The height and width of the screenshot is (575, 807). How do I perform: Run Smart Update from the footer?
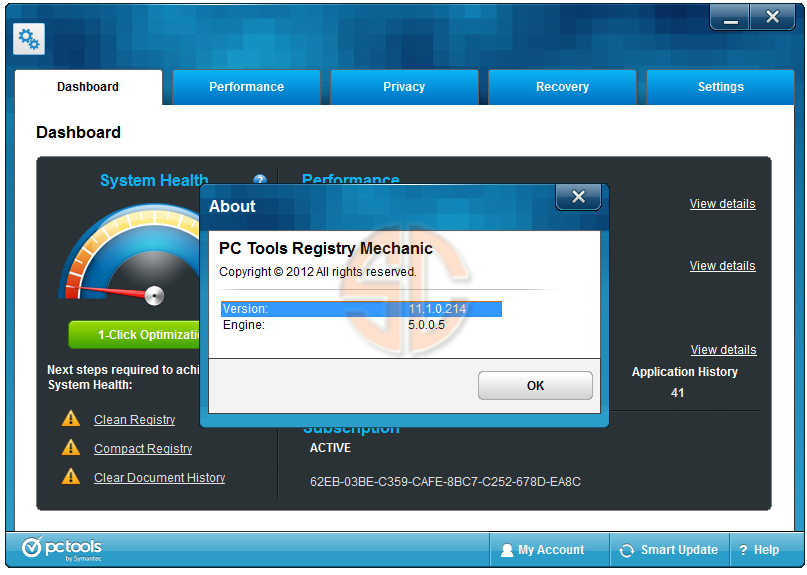[x=669, y=550]
